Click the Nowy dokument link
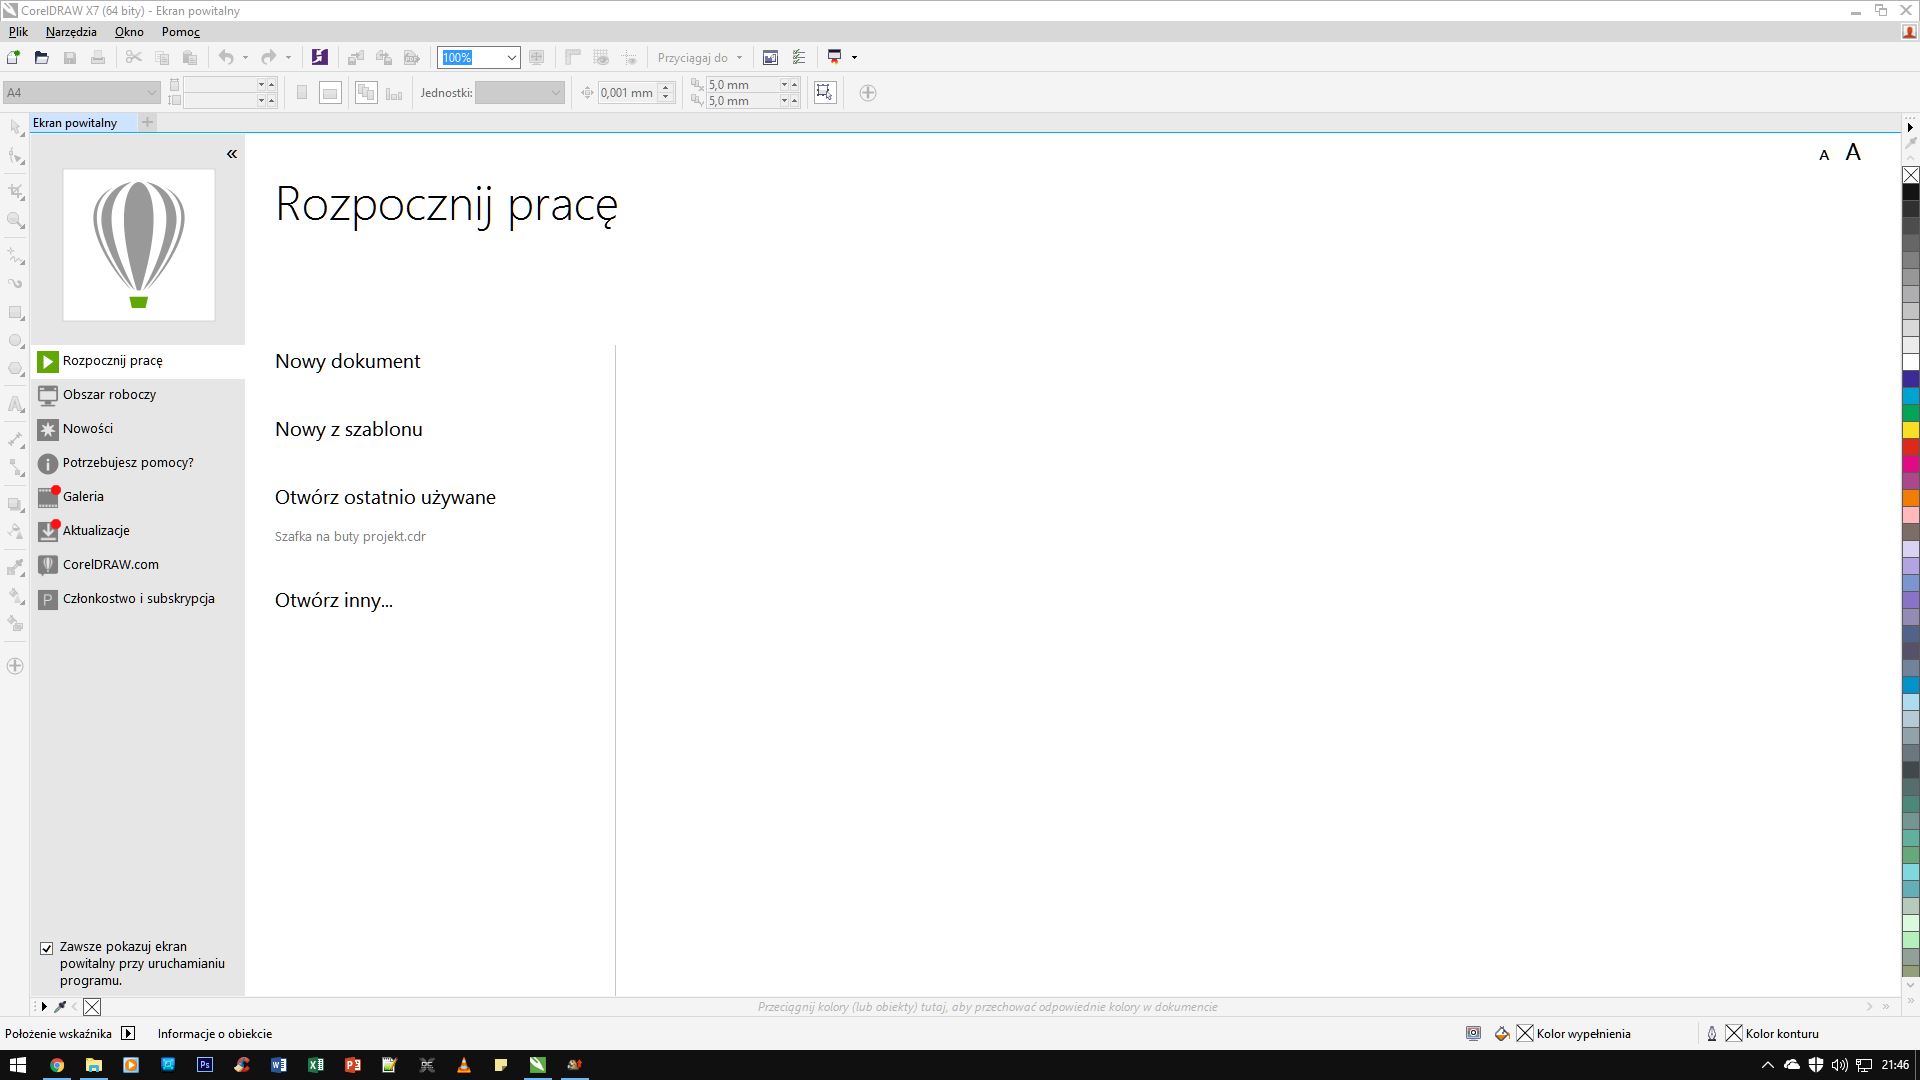The image size is (1920, 1080). coord(347,361)
